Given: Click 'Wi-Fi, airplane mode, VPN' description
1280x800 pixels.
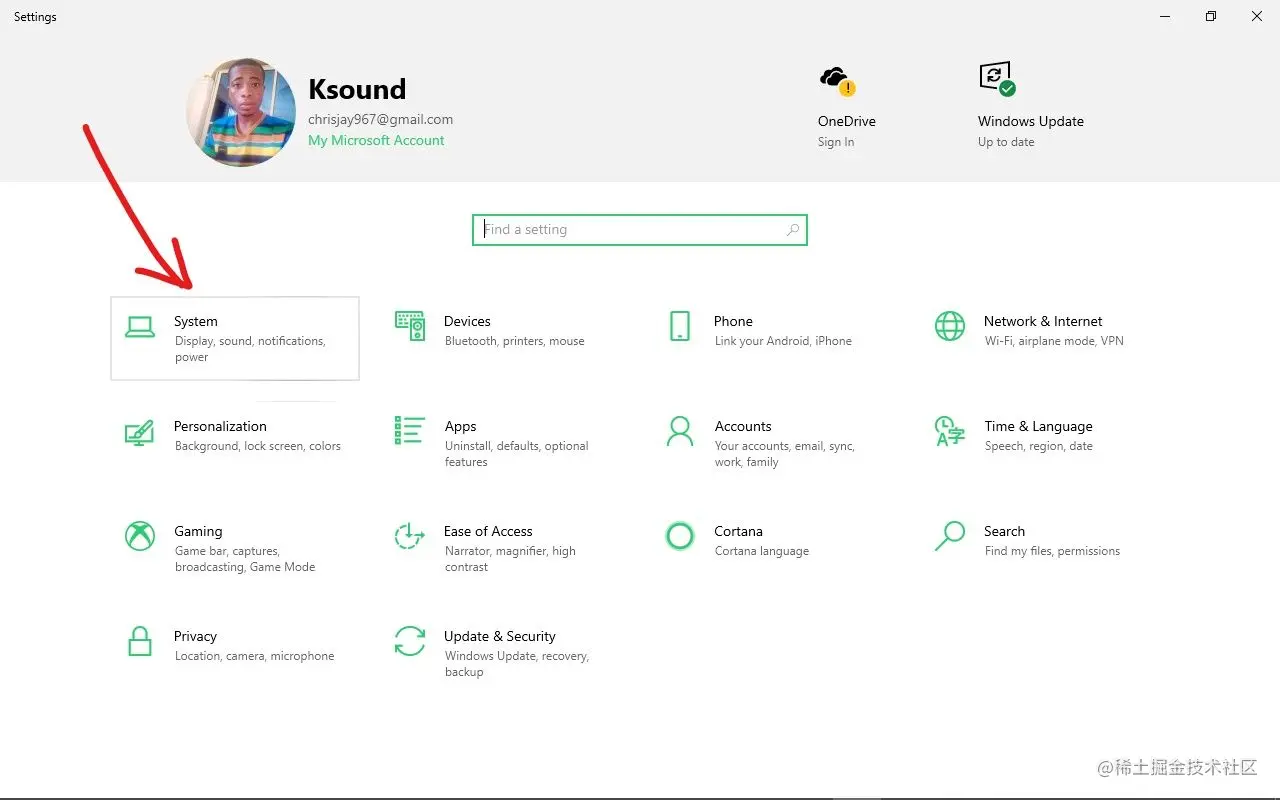Looking at the screenshot, I should (x=1054, y=341).
